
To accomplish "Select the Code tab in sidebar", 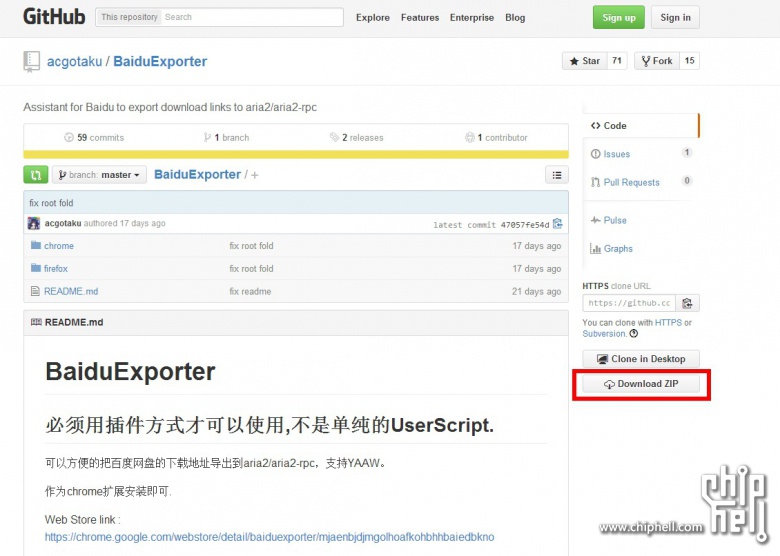I will (641, 125).
